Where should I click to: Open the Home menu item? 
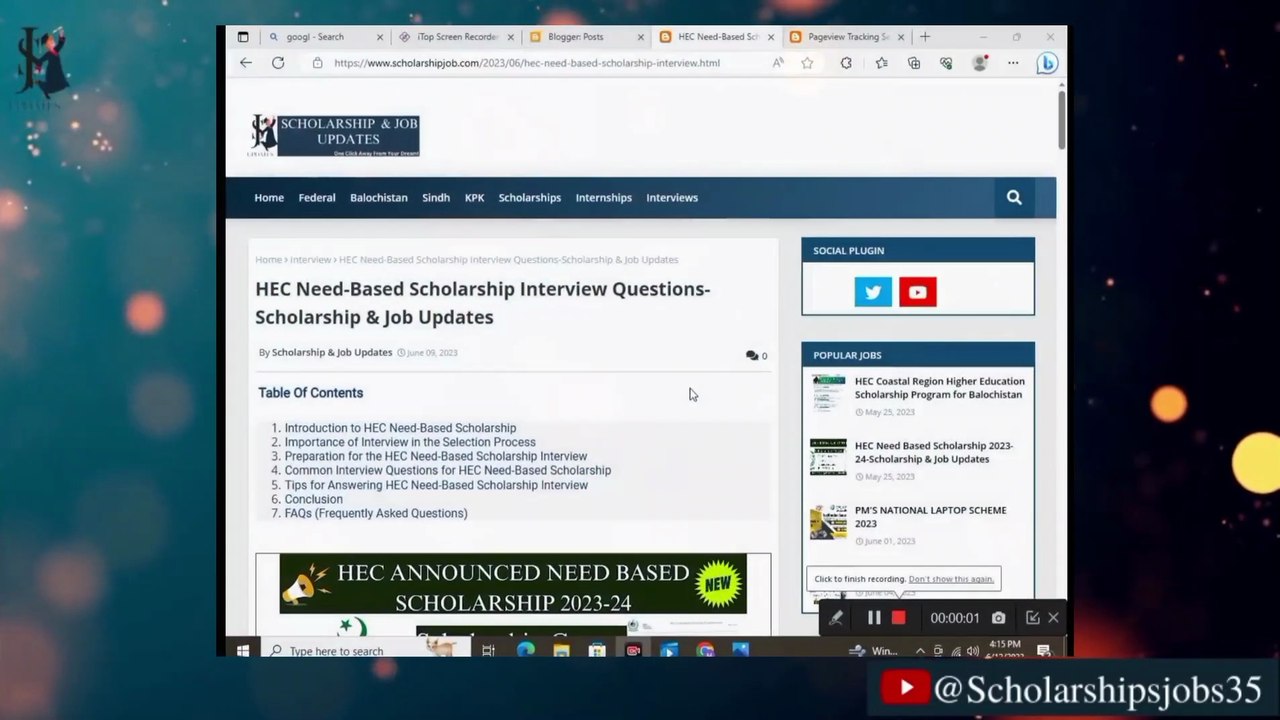pyautogui.click(x=269, y=198)
